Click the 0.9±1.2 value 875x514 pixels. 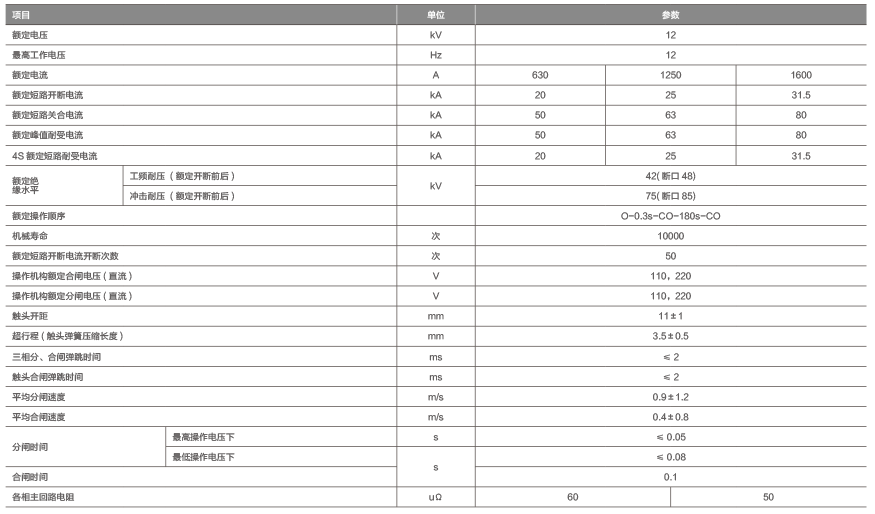coord(670,398)
